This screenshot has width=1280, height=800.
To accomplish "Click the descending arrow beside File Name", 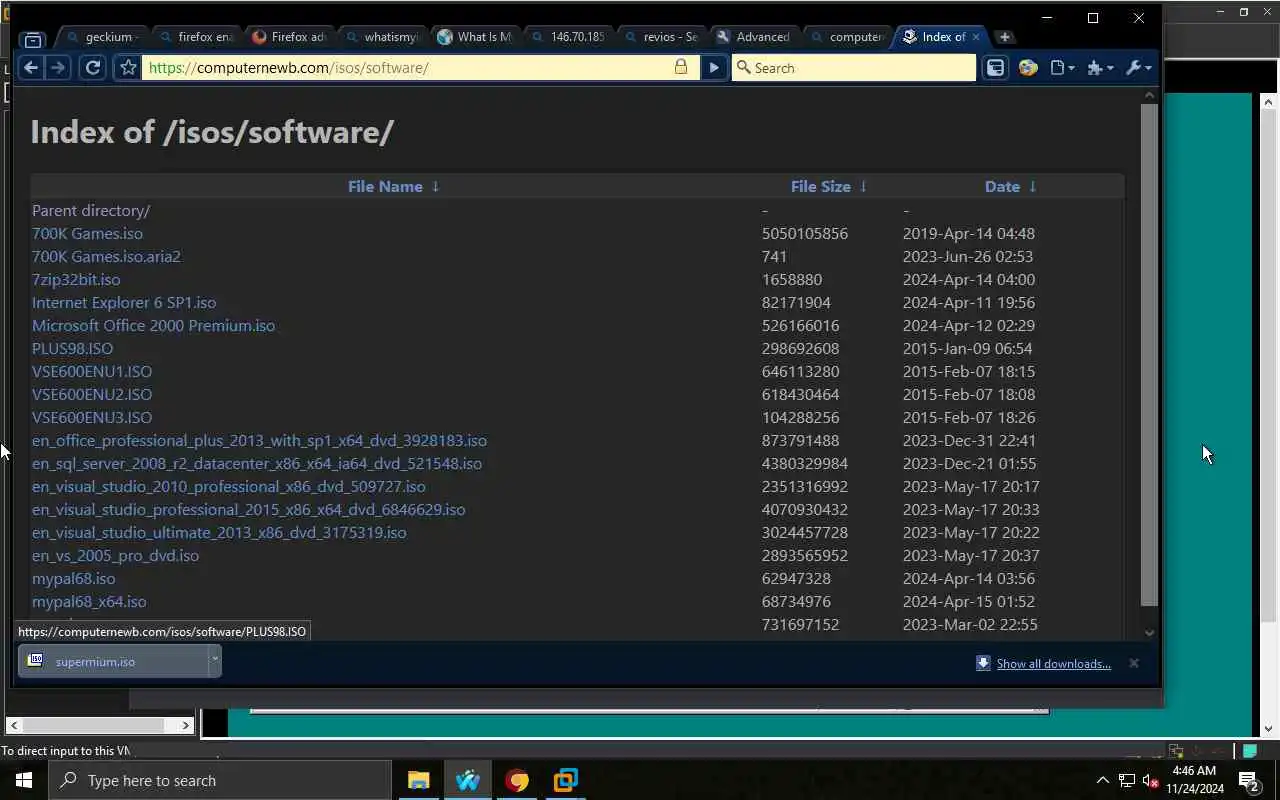I will click(435, 186).
